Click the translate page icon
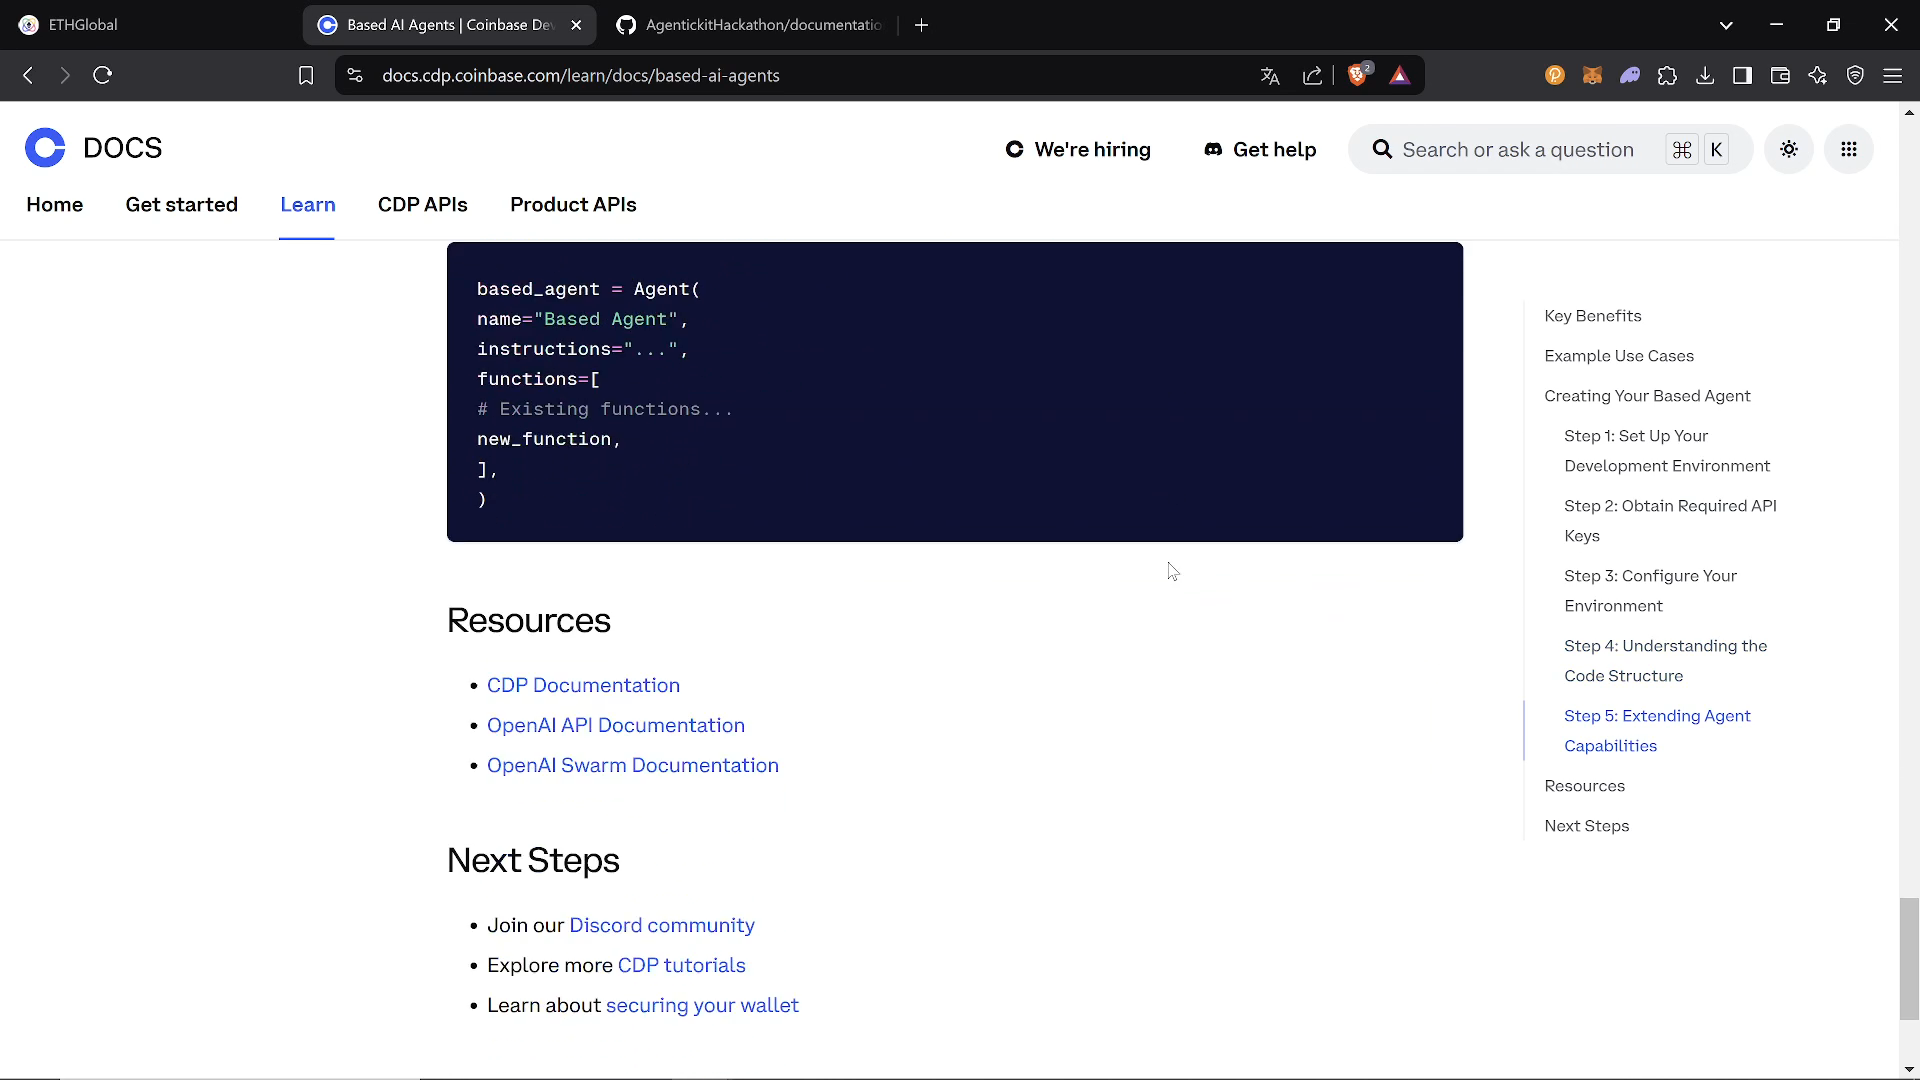 1270,75
